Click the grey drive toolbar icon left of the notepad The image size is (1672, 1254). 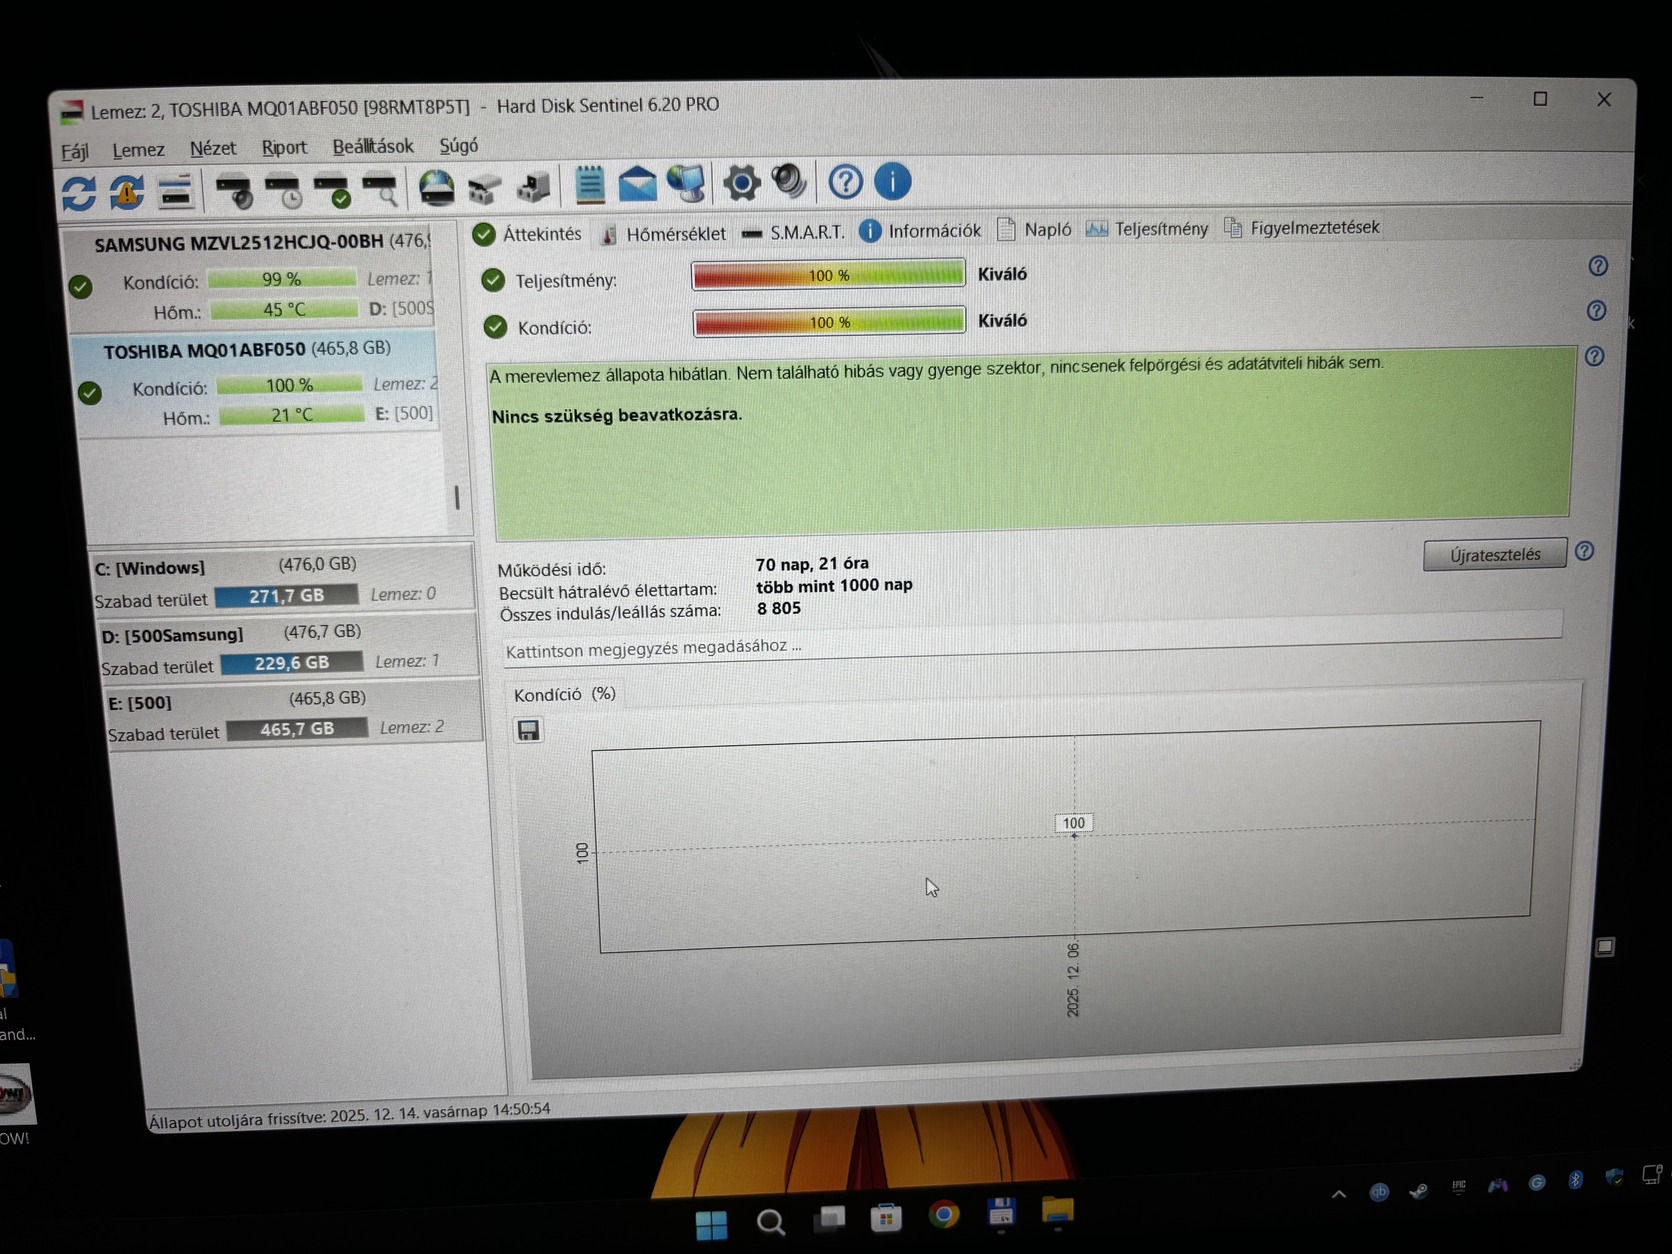coord(533,185)
